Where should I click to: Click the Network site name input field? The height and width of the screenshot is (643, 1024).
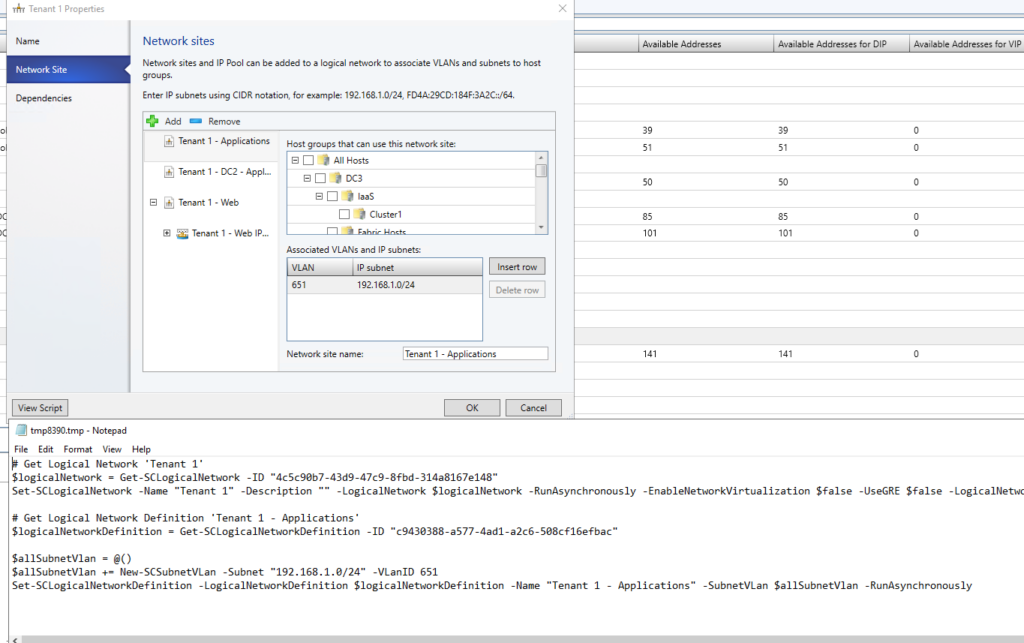[475, 353]
